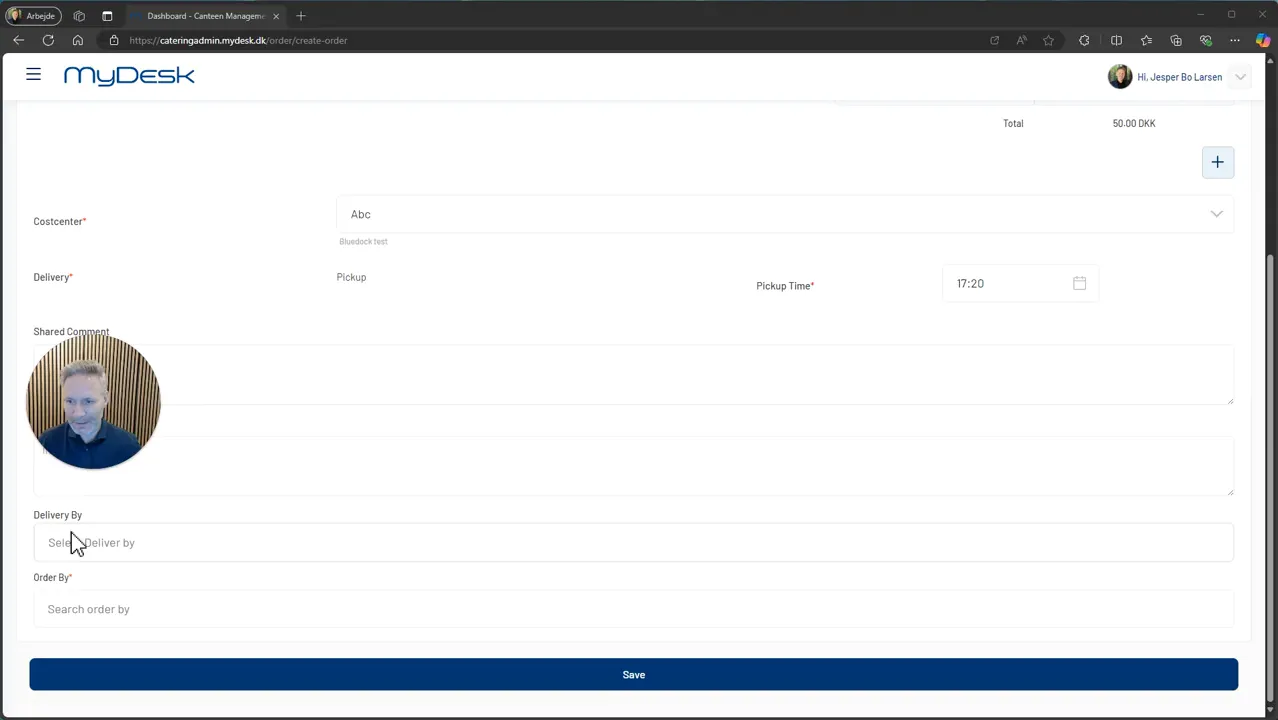Viewport: 1278px width, 720px height.
Task: Expand user account menu chevron
Action: [1240, 77]
